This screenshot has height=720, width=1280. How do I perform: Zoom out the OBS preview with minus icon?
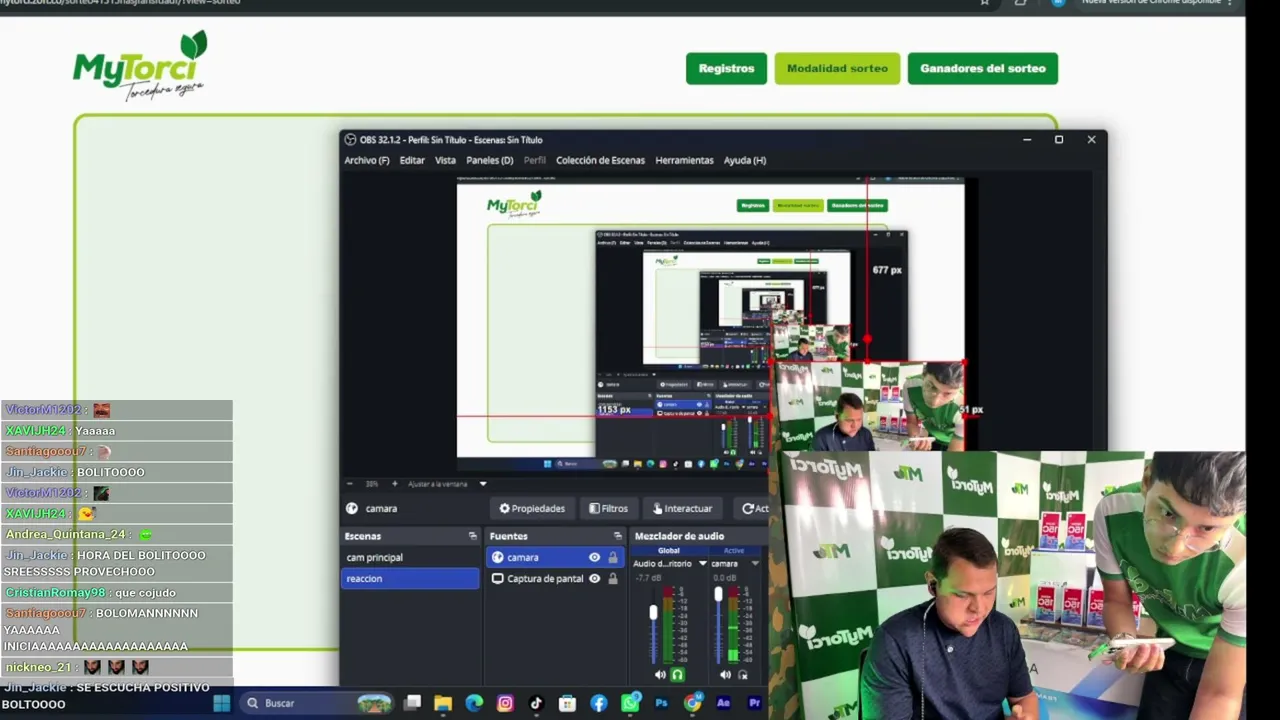(349, 484)
